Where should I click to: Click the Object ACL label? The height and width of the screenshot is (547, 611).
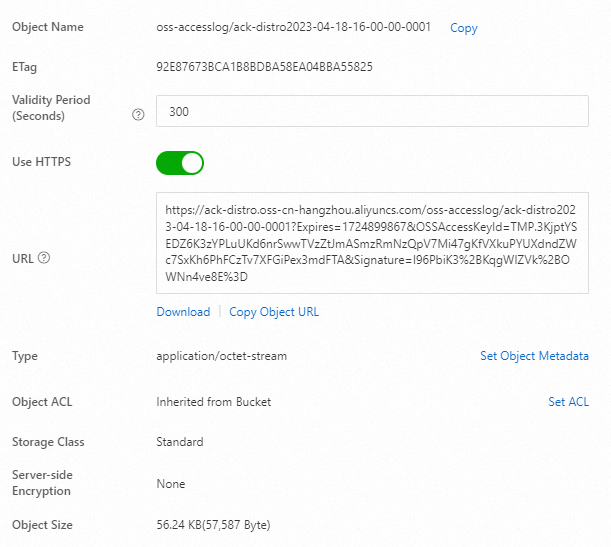pos(42,402)
